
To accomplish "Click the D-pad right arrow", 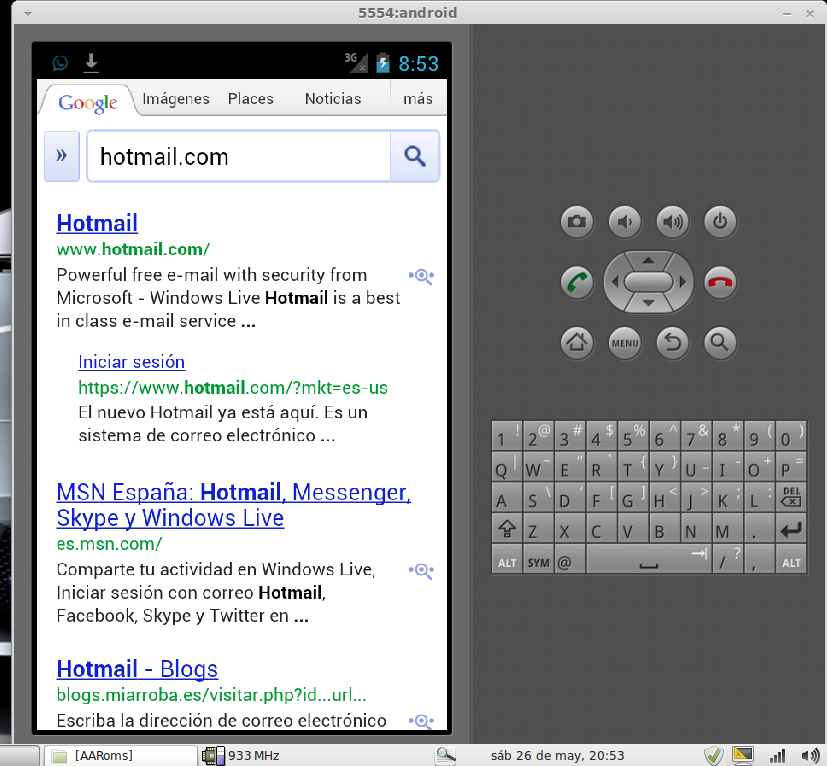I will 683,282.
